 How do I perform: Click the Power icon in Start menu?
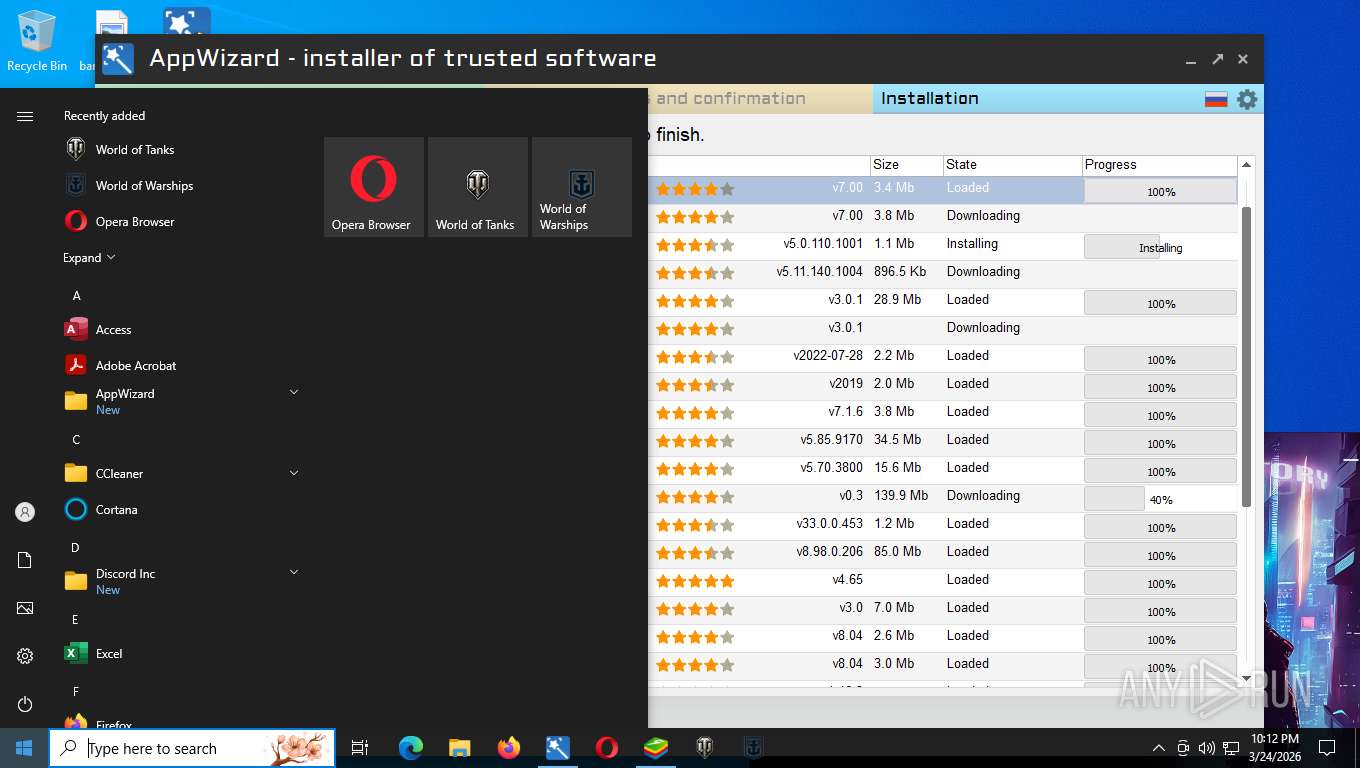coord(25,704)
